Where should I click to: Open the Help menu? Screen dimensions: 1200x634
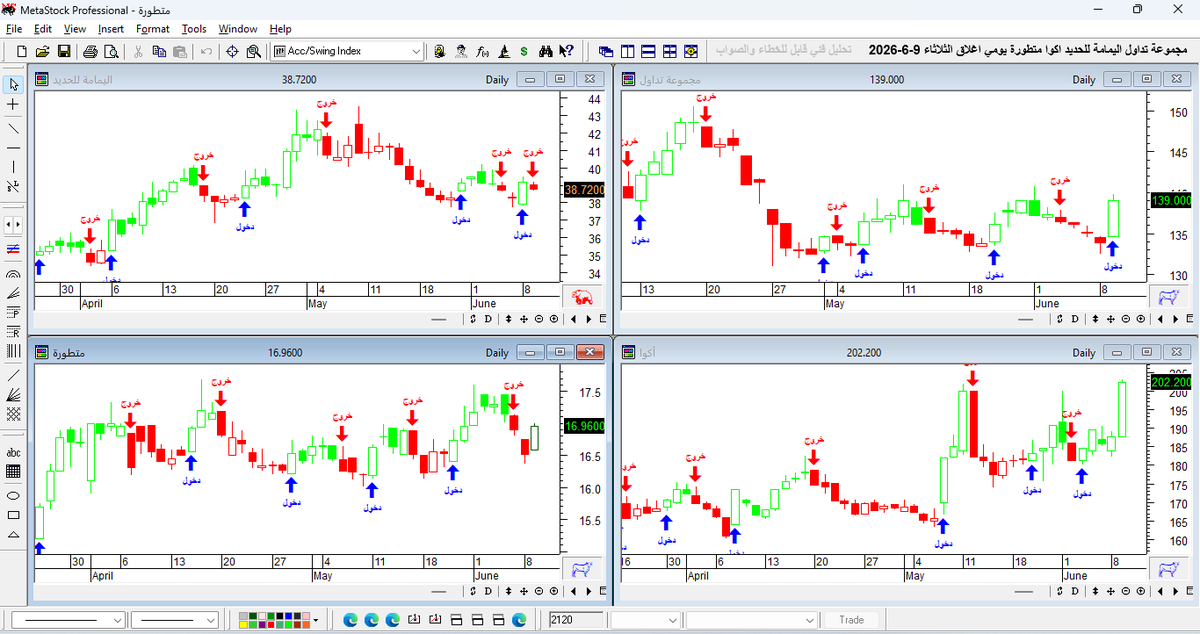[x=281, y=29]
